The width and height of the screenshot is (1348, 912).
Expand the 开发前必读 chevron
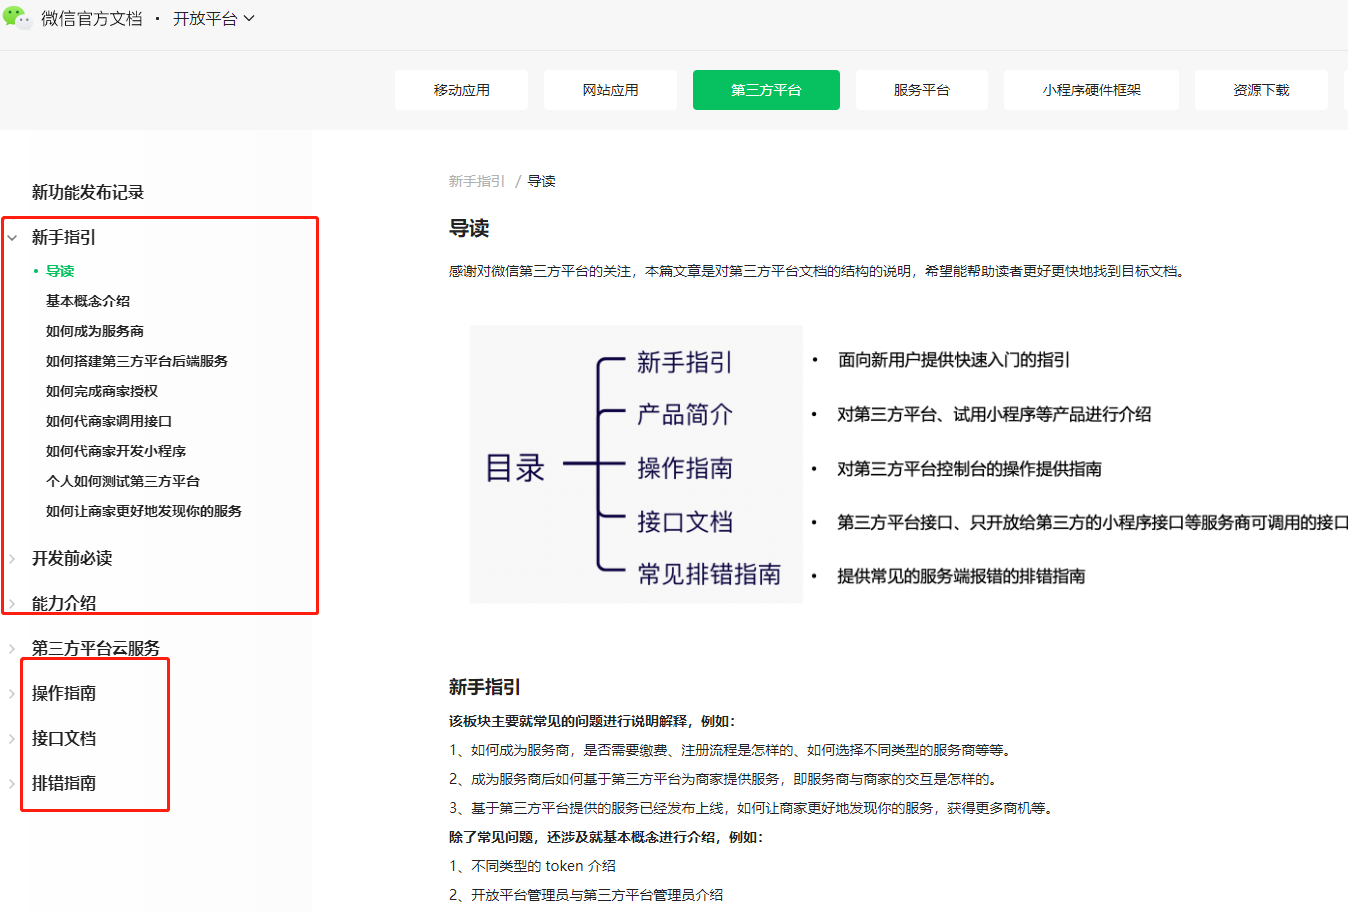pos(12,559)
